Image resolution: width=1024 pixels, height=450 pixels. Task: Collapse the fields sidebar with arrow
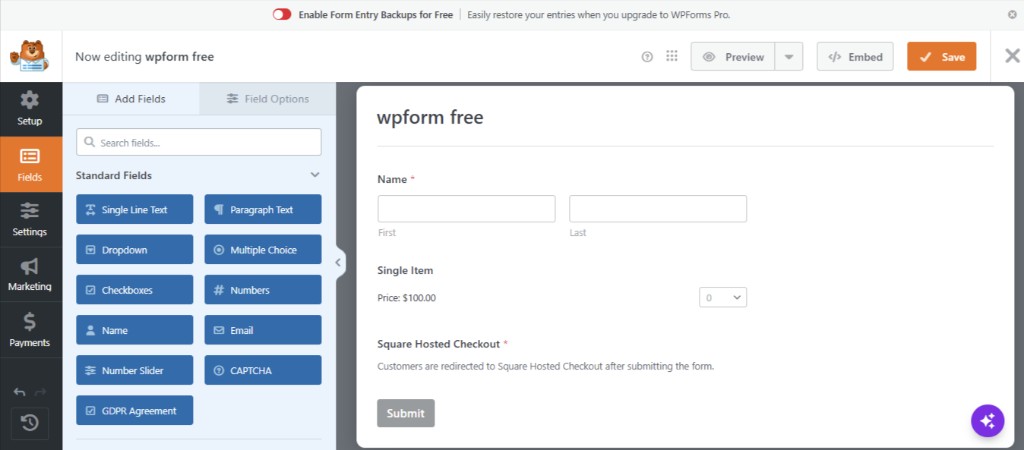click(x=338, y=263)
